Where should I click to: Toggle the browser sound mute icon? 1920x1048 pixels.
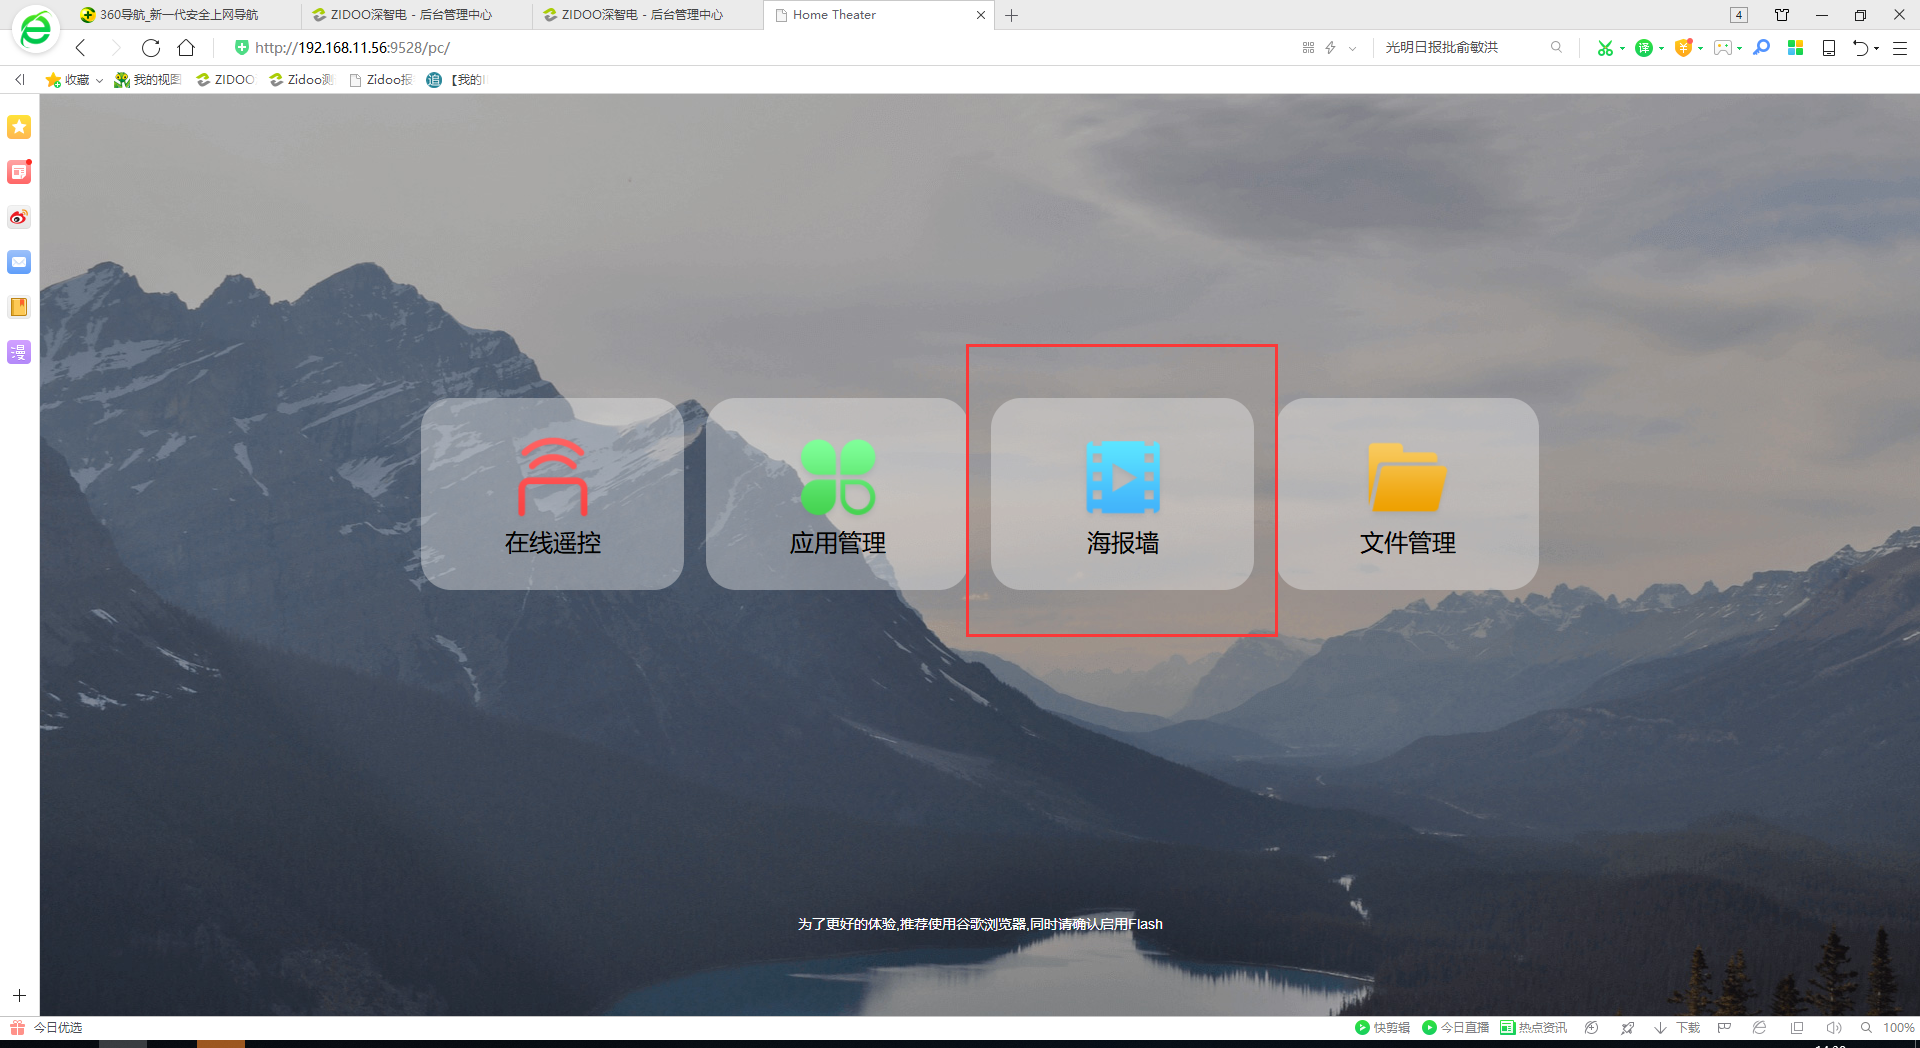[x=1833, y=1028]
